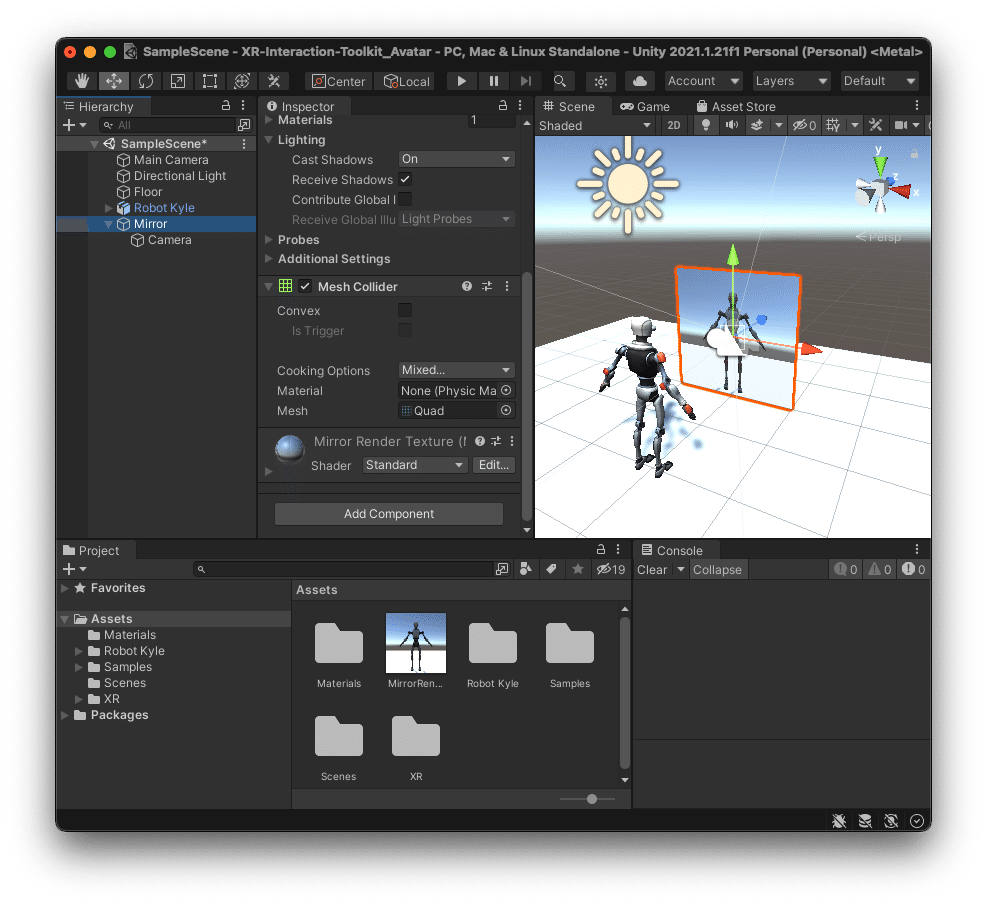Select the Rotate tool
Image resolution: width=987 pixels, height=905 pixels.
pyautogui.click(x=146, y=81)
